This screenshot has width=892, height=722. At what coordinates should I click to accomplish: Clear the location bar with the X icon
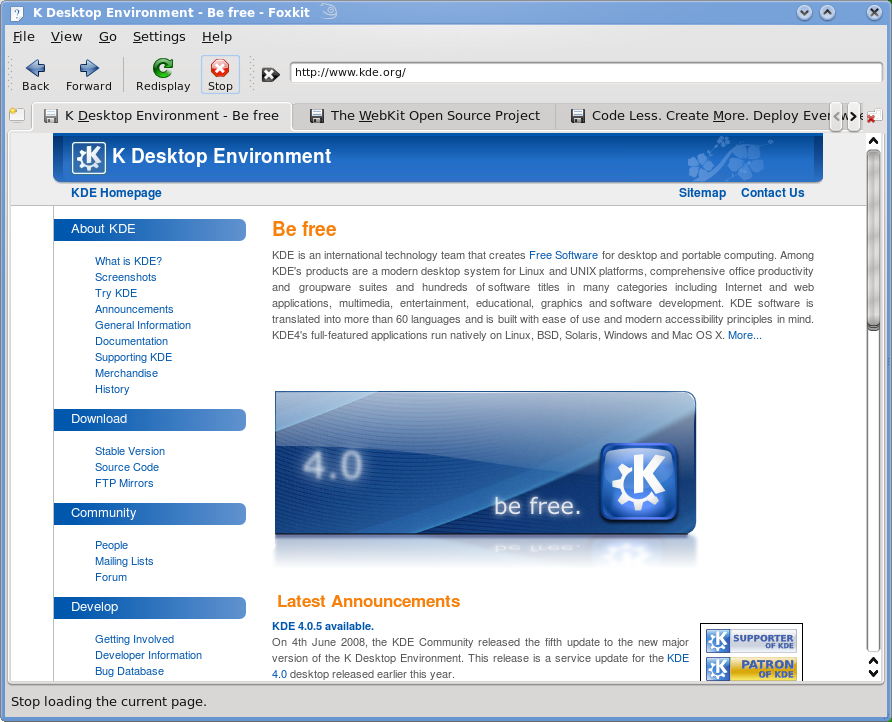pyautogui.click(x=270, y=75)
